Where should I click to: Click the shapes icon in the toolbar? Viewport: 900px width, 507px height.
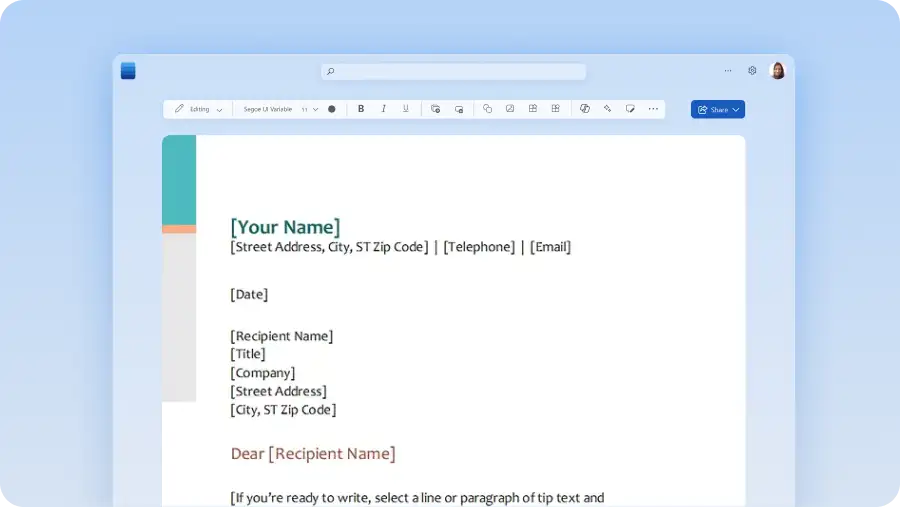(487, 109)
